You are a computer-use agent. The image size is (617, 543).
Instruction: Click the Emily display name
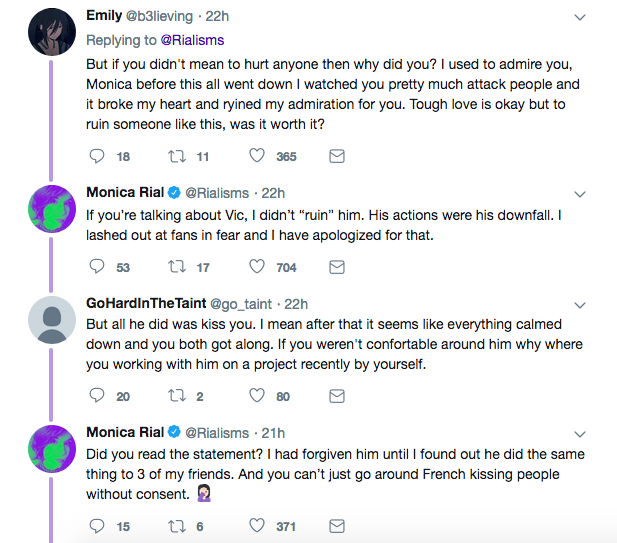pyautogui.click(x=104, y=16)
